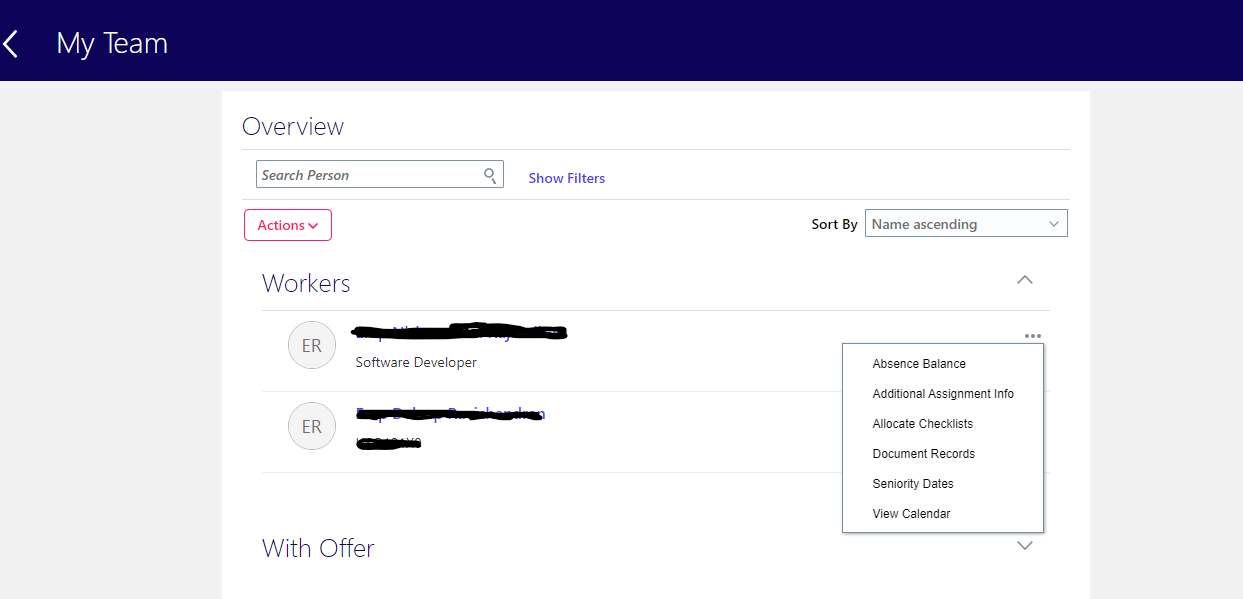Screen dimensions: 1243x599
Task: Open the Sort By dropdown
Action: pos(965,223)
